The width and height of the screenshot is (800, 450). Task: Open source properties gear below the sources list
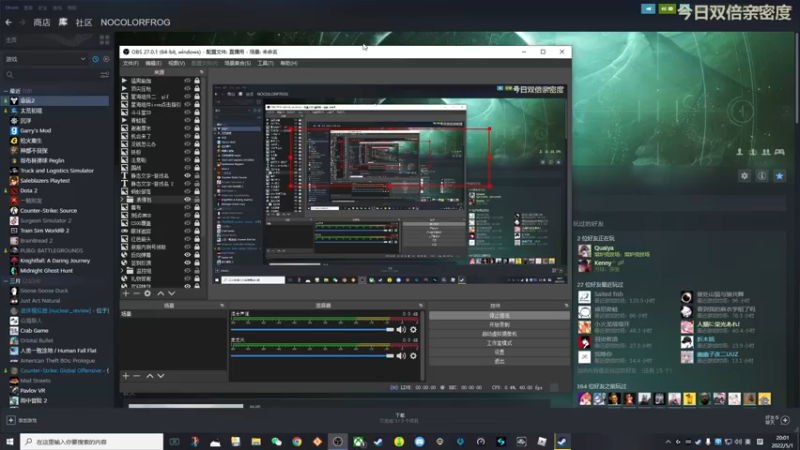click(x=147, y=293)
